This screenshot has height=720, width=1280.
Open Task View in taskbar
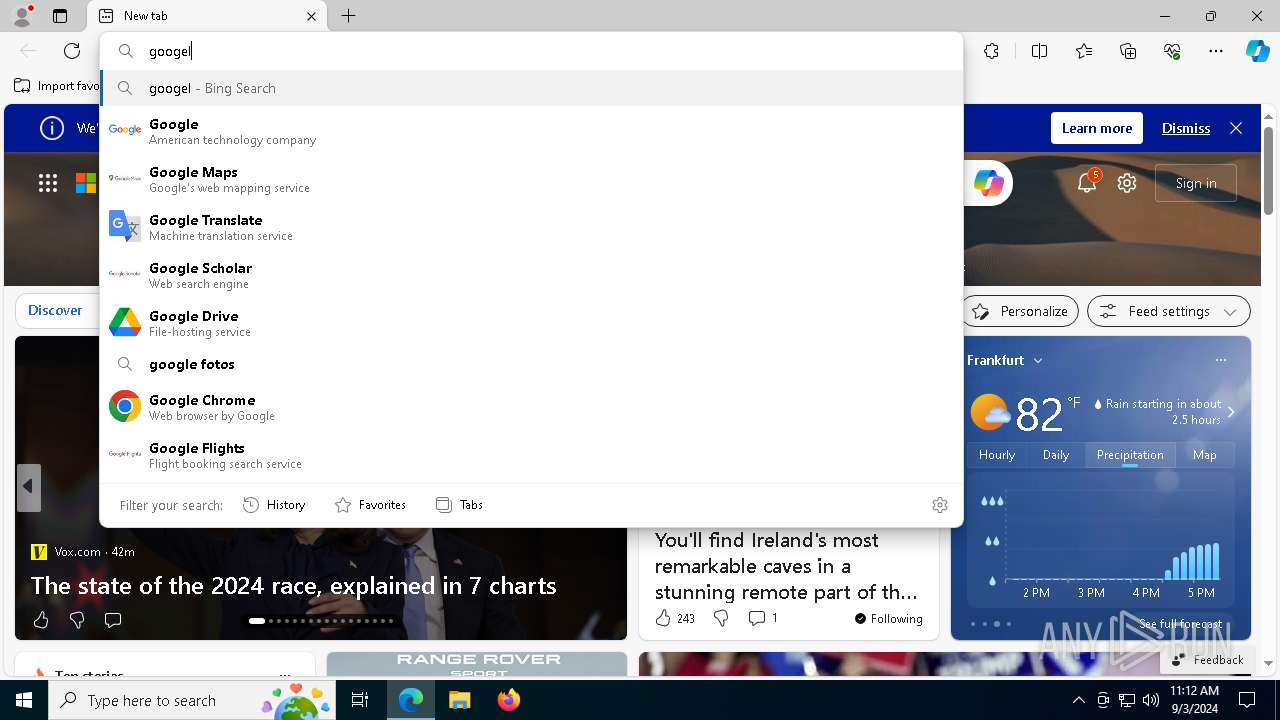(x=360, y=700)
